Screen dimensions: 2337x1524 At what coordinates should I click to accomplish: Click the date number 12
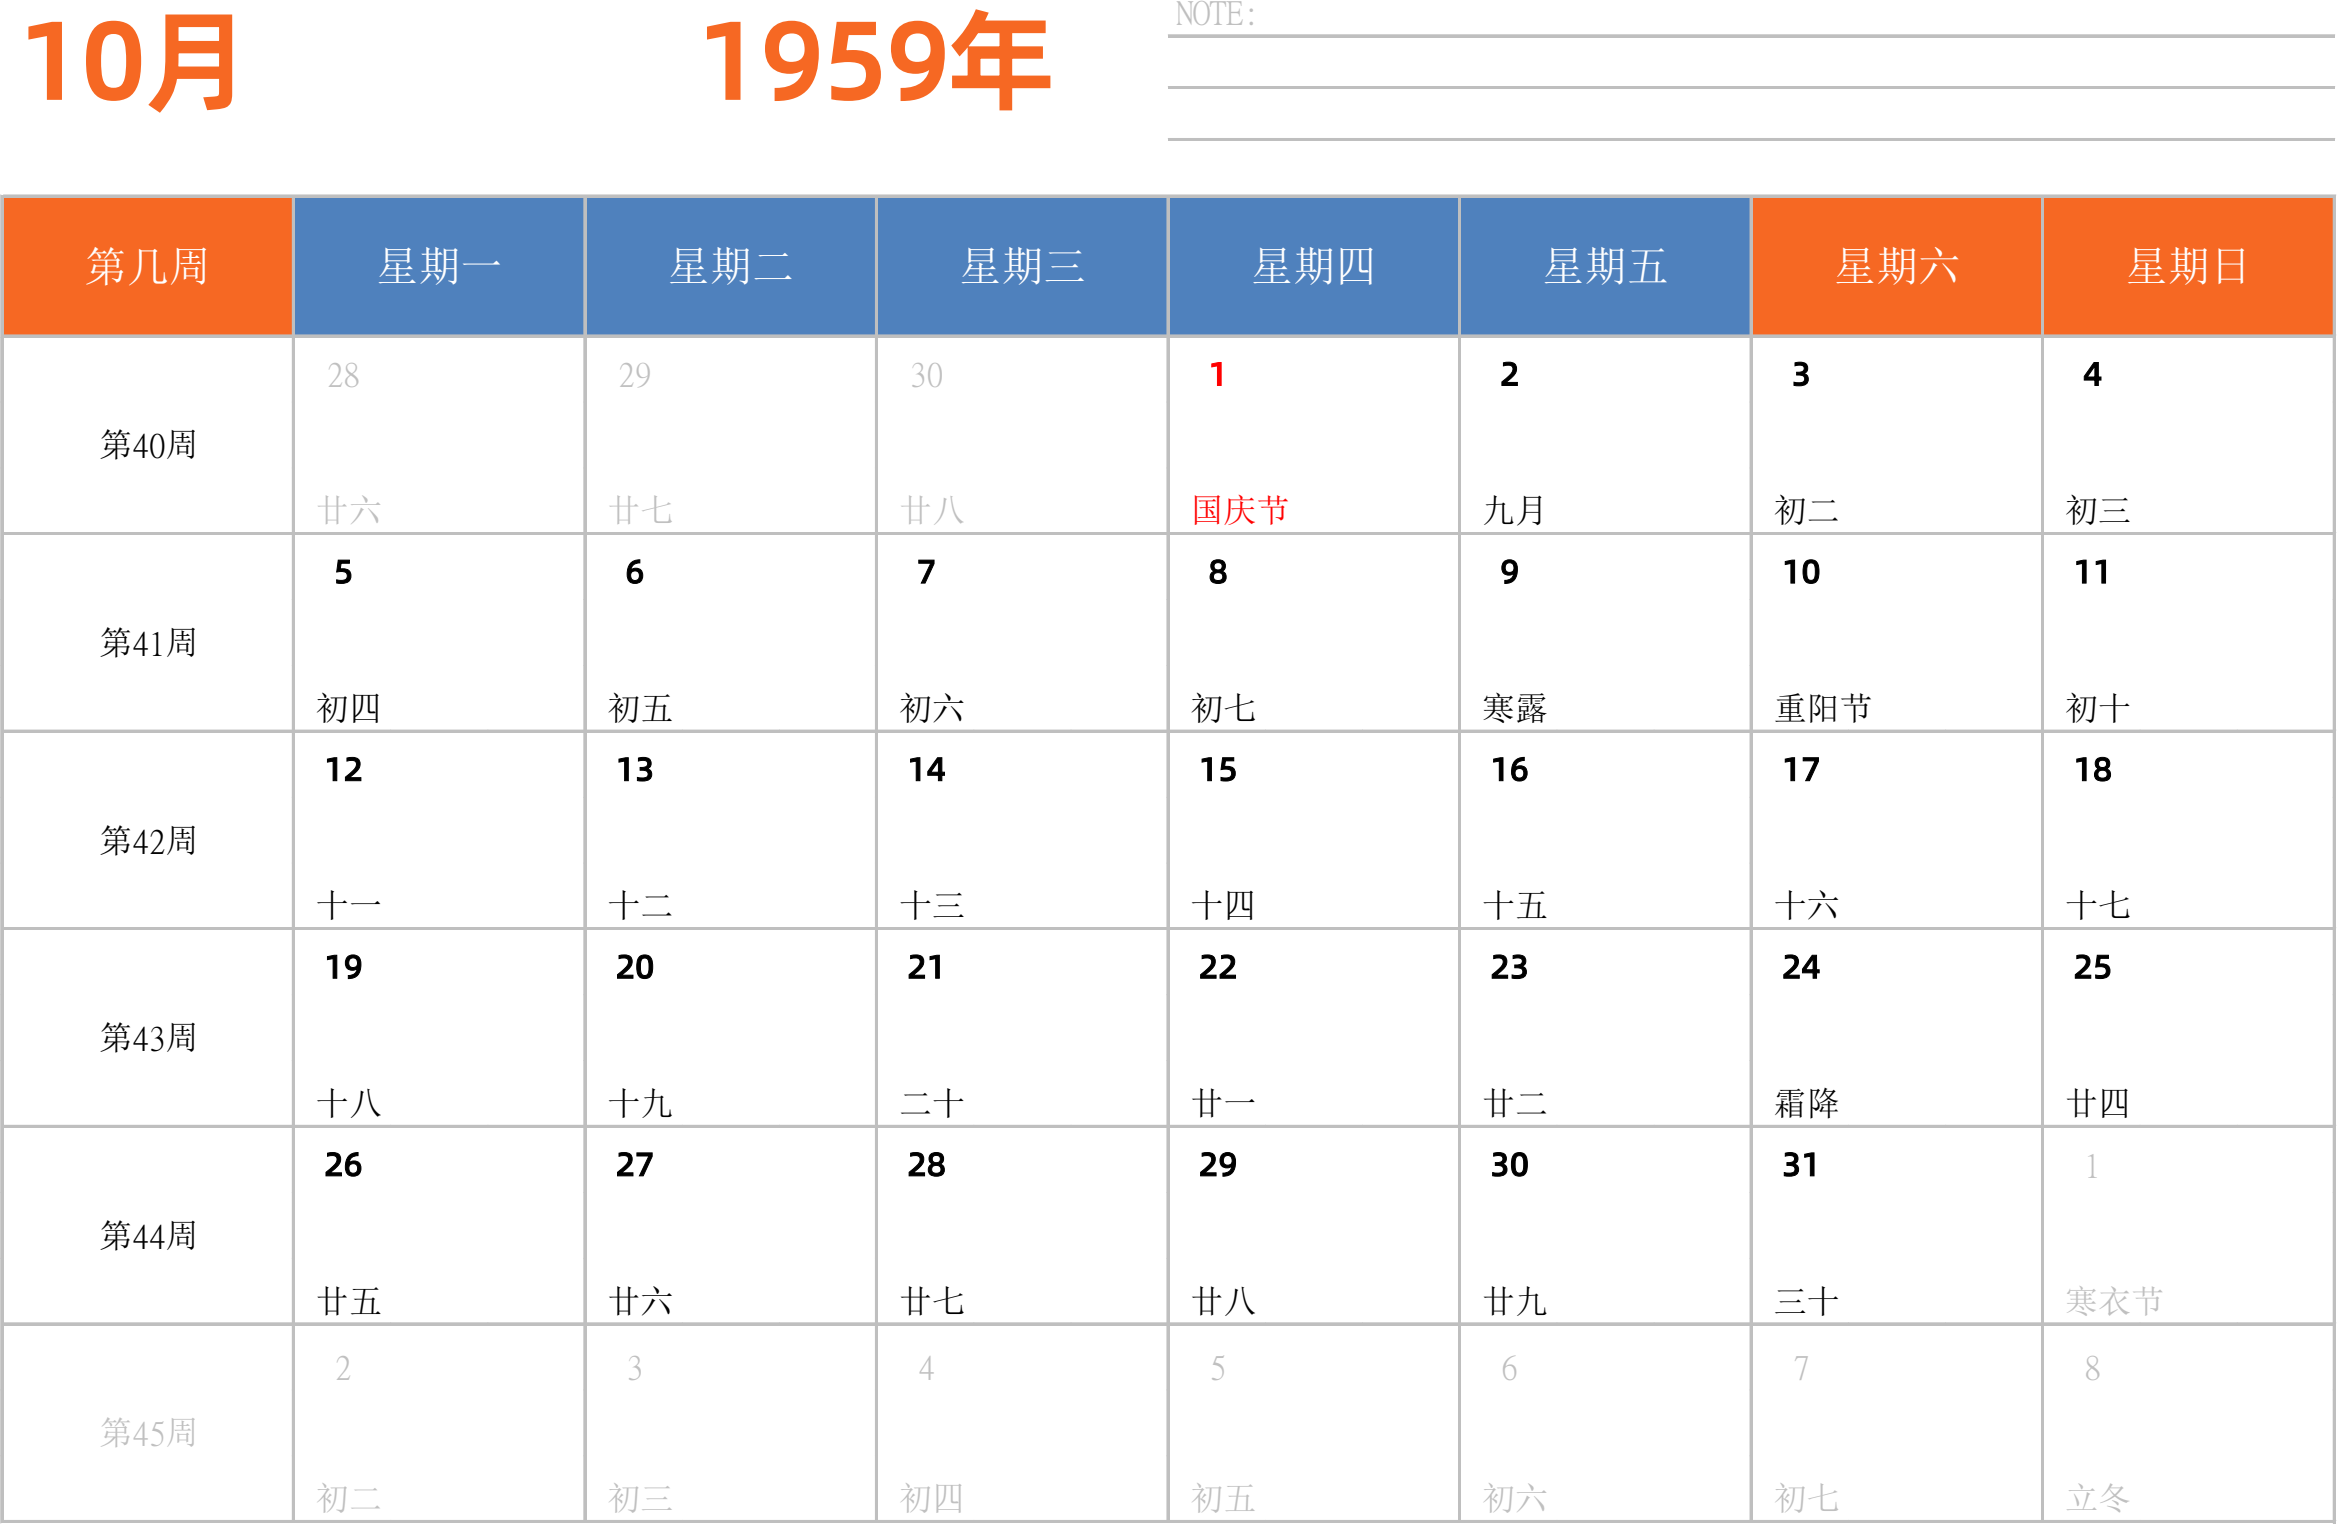[343, 770]
